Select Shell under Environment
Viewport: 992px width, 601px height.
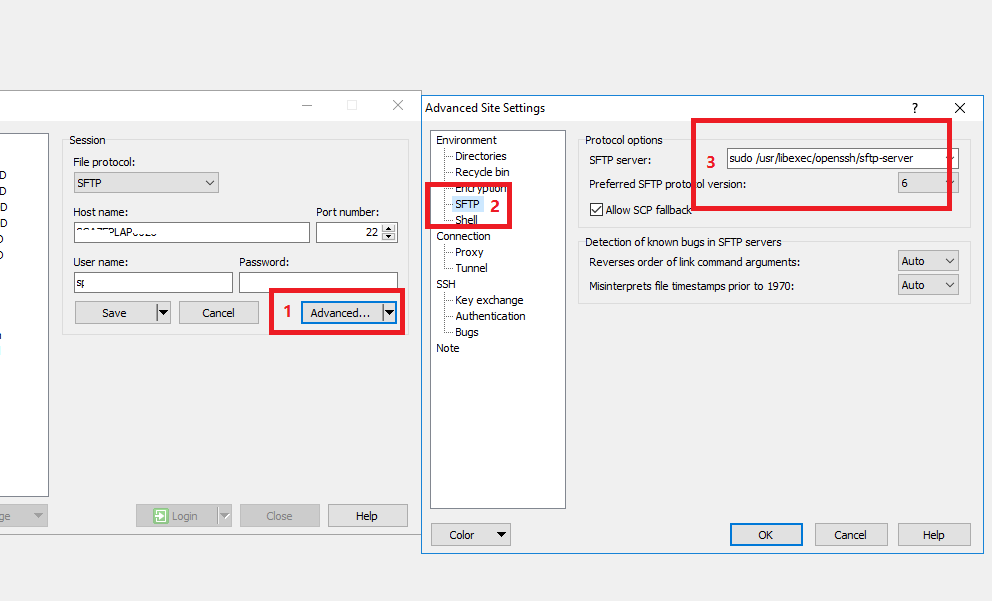point(466,219)
